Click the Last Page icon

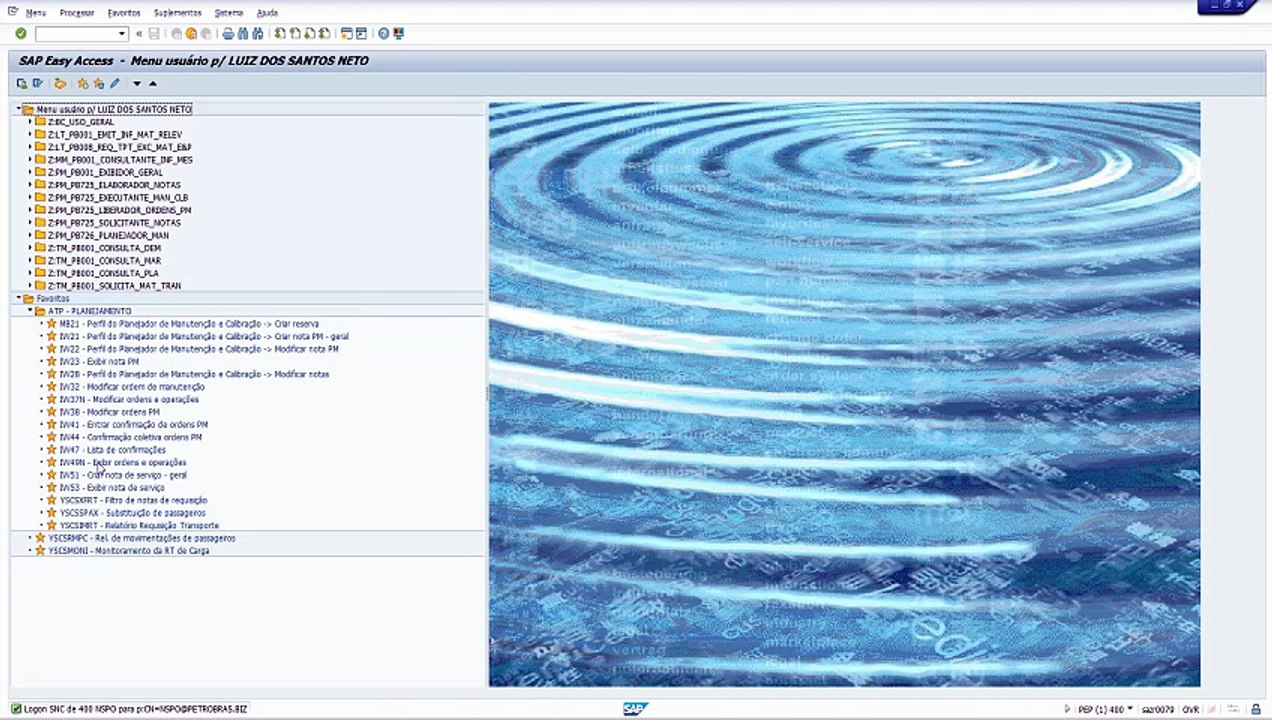pyautogui.click(x=324, y=34)
